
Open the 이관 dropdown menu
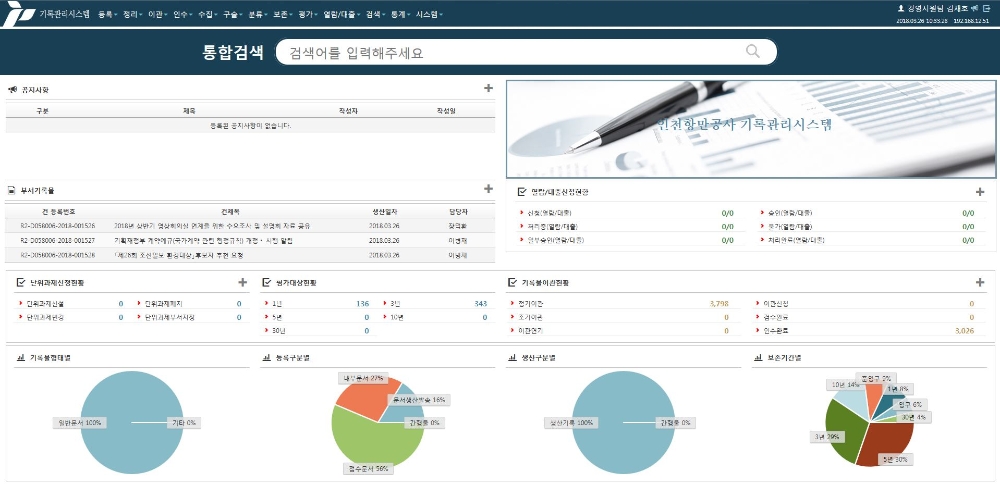tap(158, 14)
